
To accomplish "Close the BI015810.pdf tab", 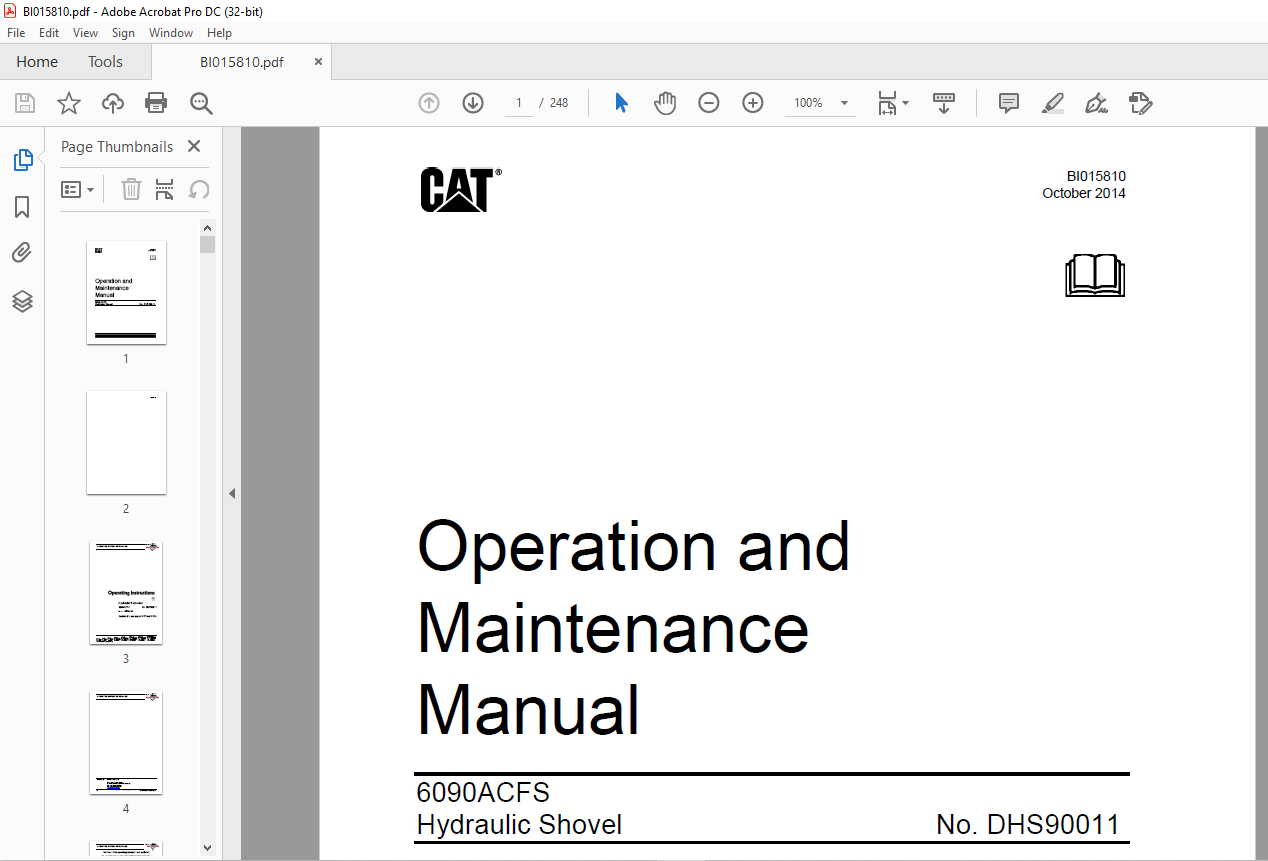I will click(x=318, y=62).
